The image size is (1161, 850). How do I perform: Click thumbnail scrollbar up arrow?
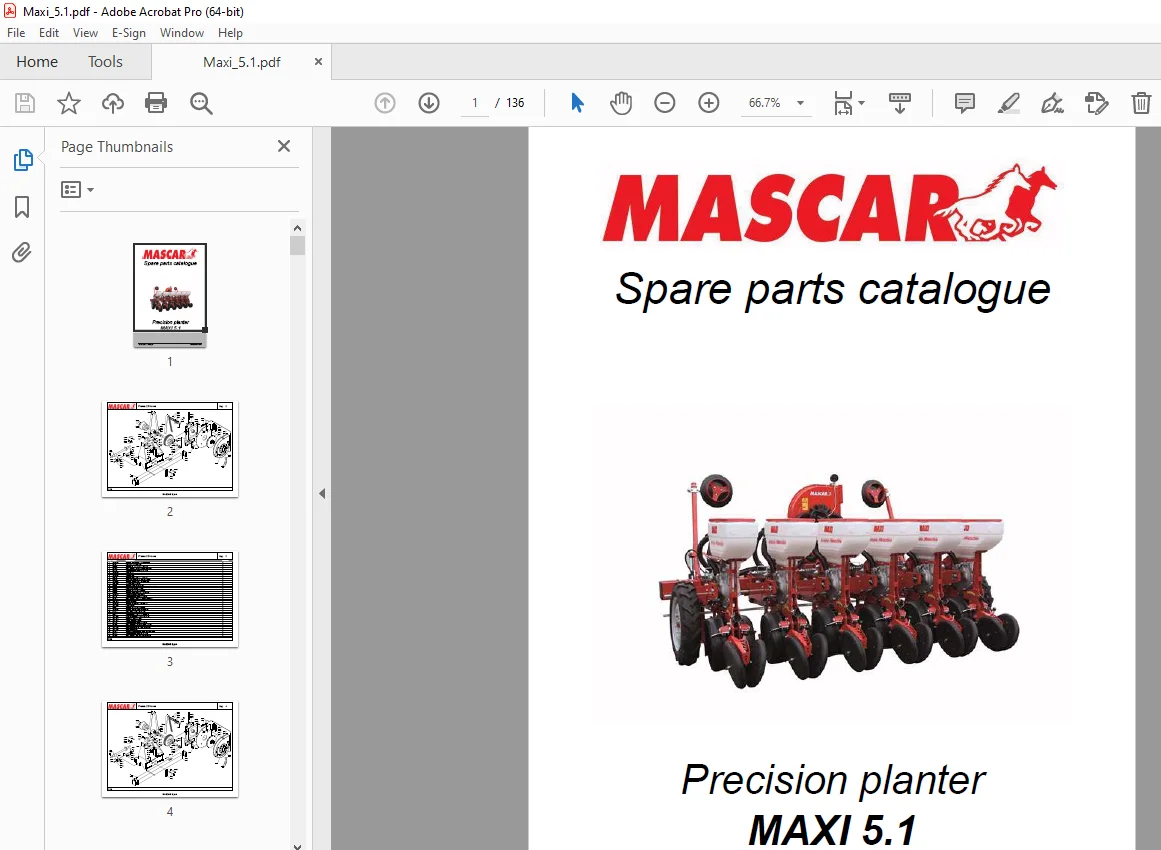point(298,228)
